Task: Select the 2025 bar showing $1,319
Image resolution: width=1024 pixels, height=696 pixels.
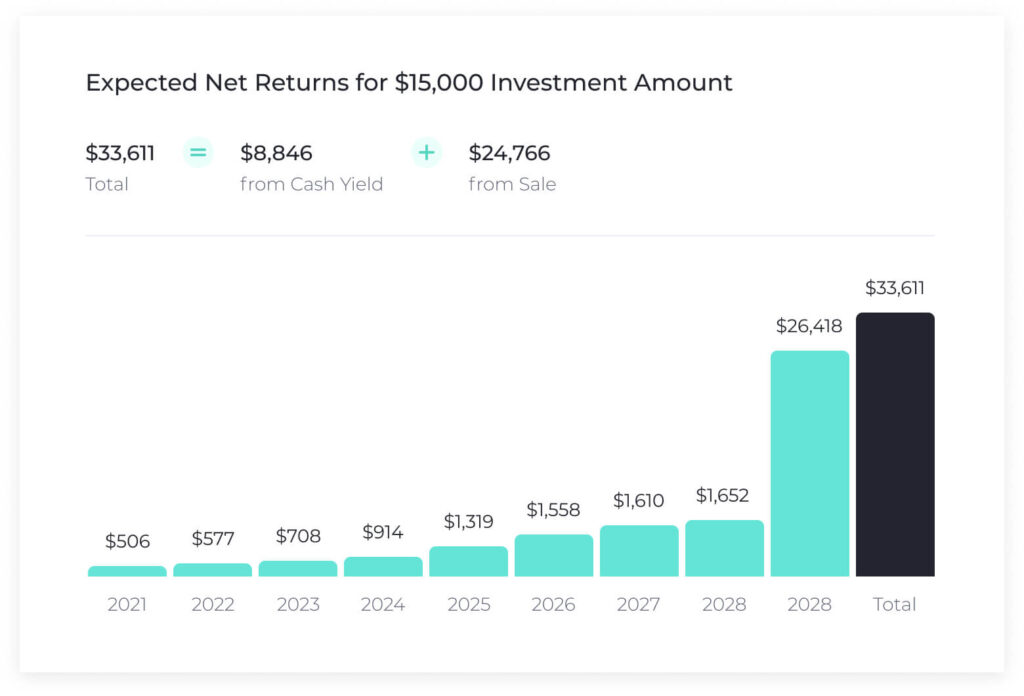Action: 468,561
